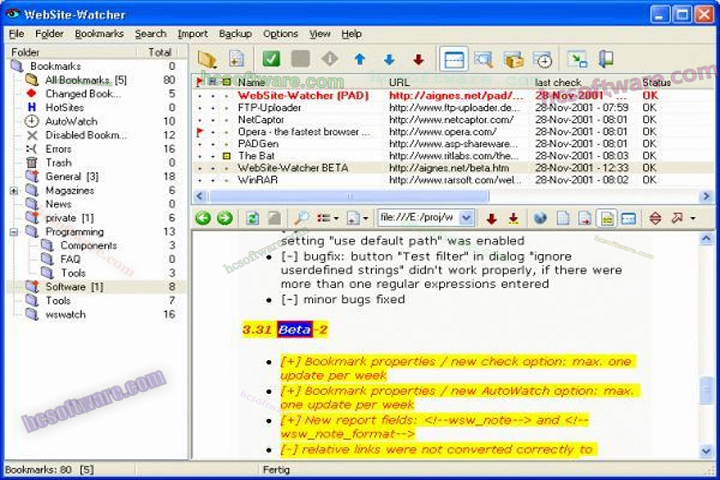Select the WebSite-Watcher BETA bookmark row
The height and width of the screenshot is (480, 720).
[x=452, y=168]
